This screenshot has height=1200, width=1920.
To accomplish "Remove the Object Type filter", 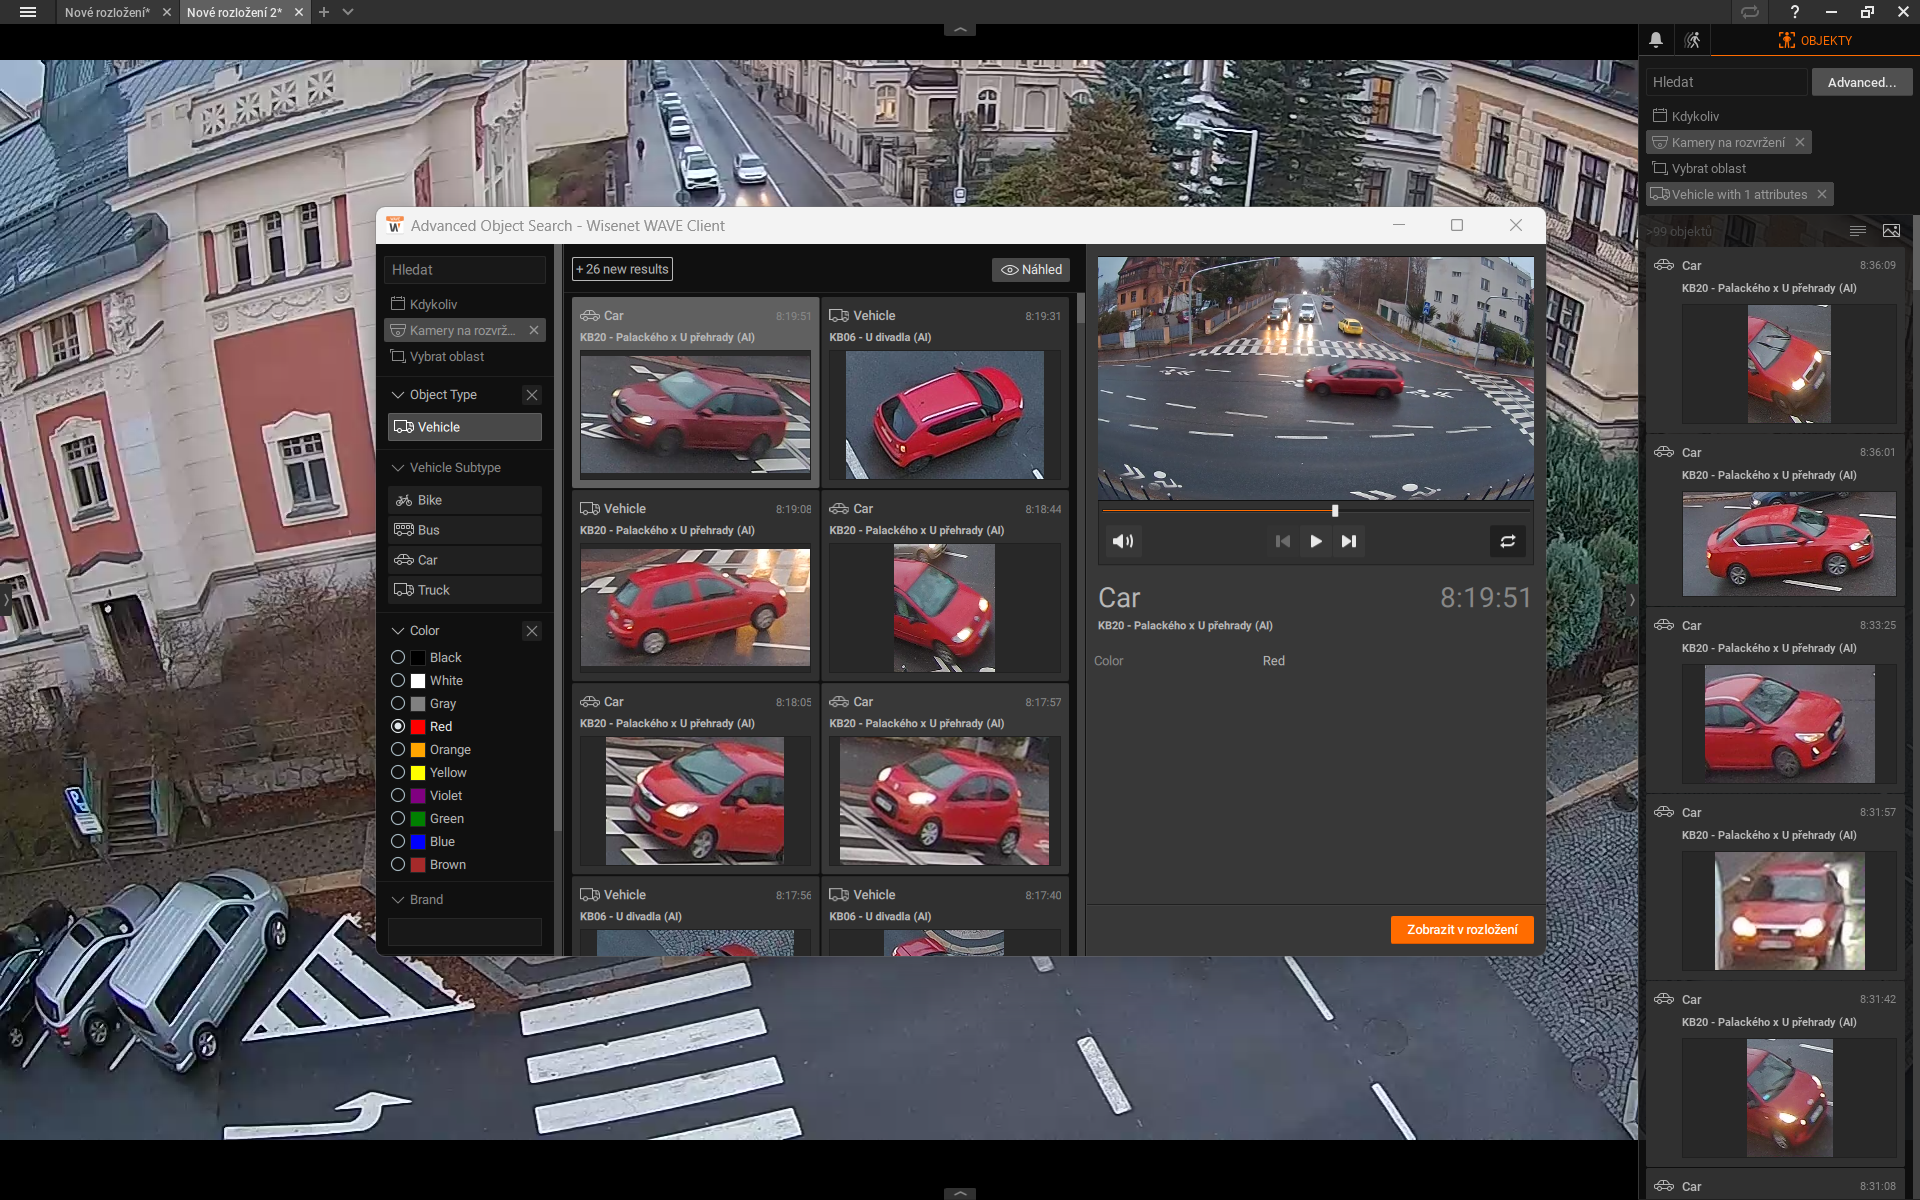I will click(532, 395).
